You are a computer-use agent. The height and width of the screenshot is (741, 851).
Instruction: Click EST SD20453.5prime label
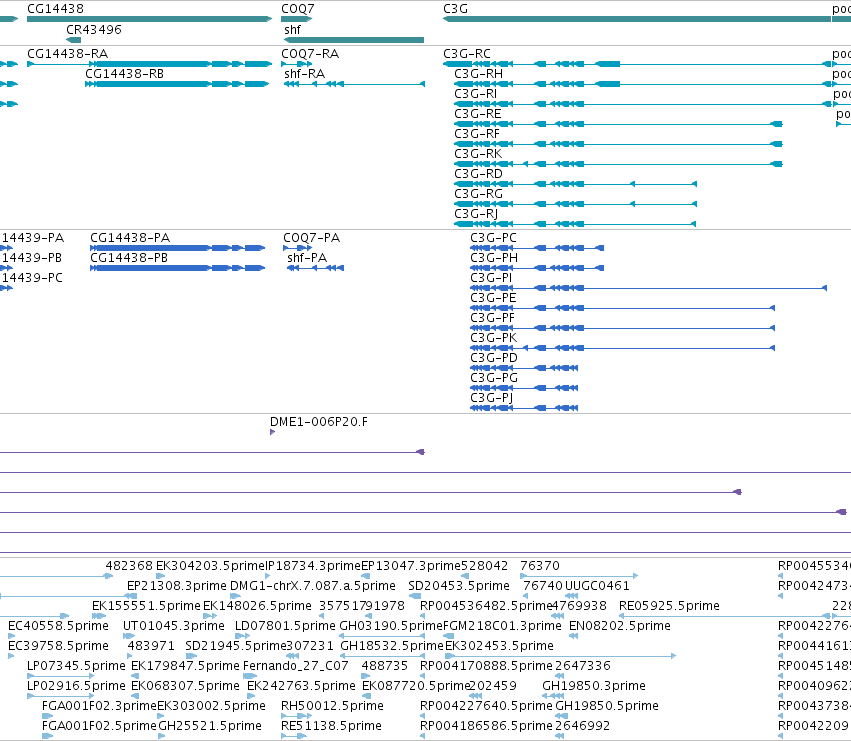(459, 586)
